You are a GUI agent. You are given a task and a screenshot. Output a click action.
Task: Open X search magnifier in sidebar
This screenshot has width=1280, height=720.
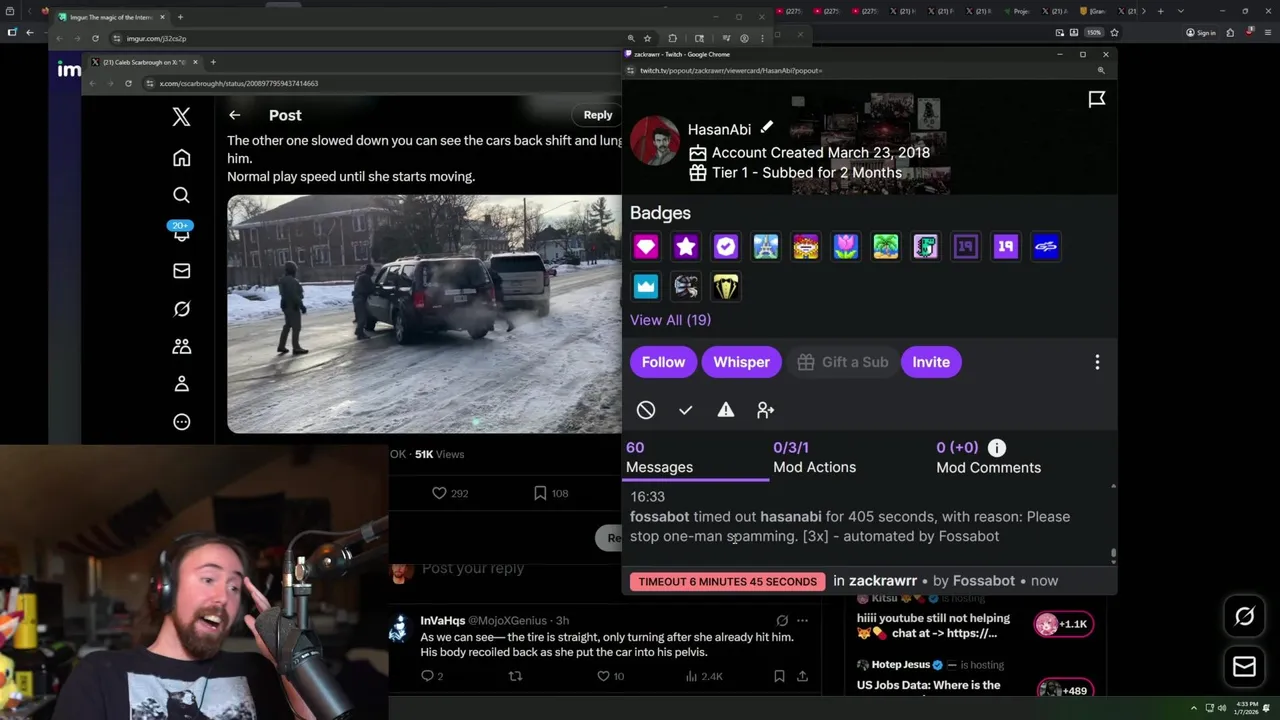click(181, 196)
